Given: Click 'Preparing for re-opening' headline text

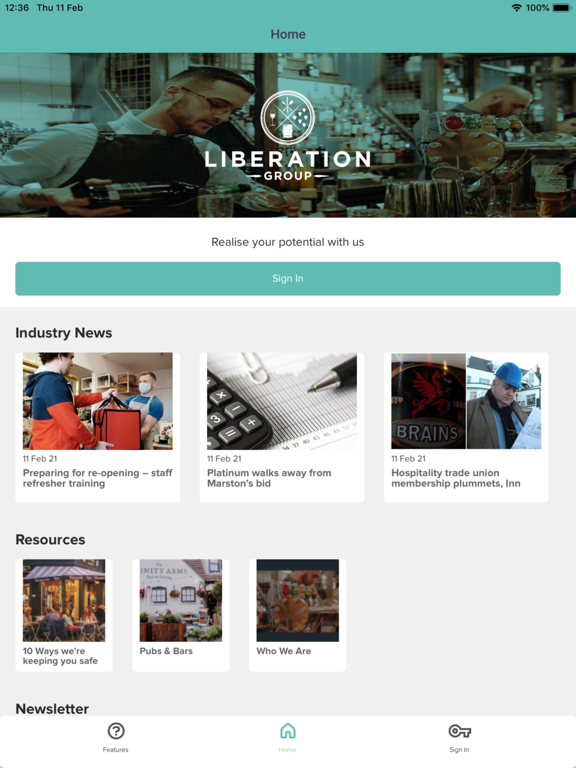Looking at the screenshot, I should point(97,478).
